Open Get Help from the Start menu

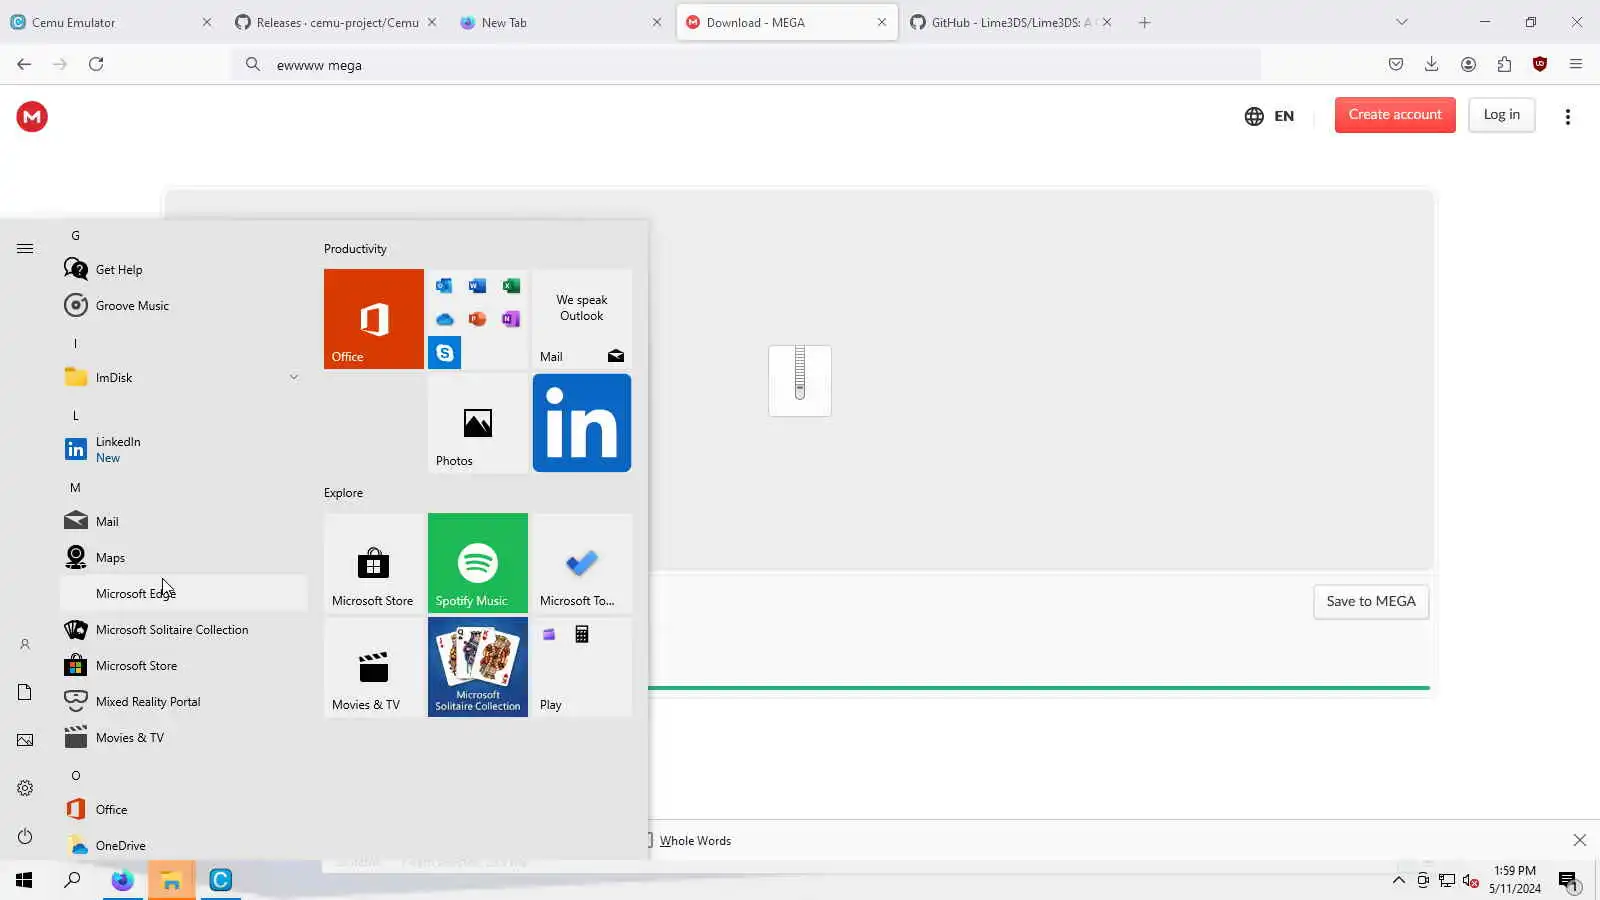coord(184,269)
